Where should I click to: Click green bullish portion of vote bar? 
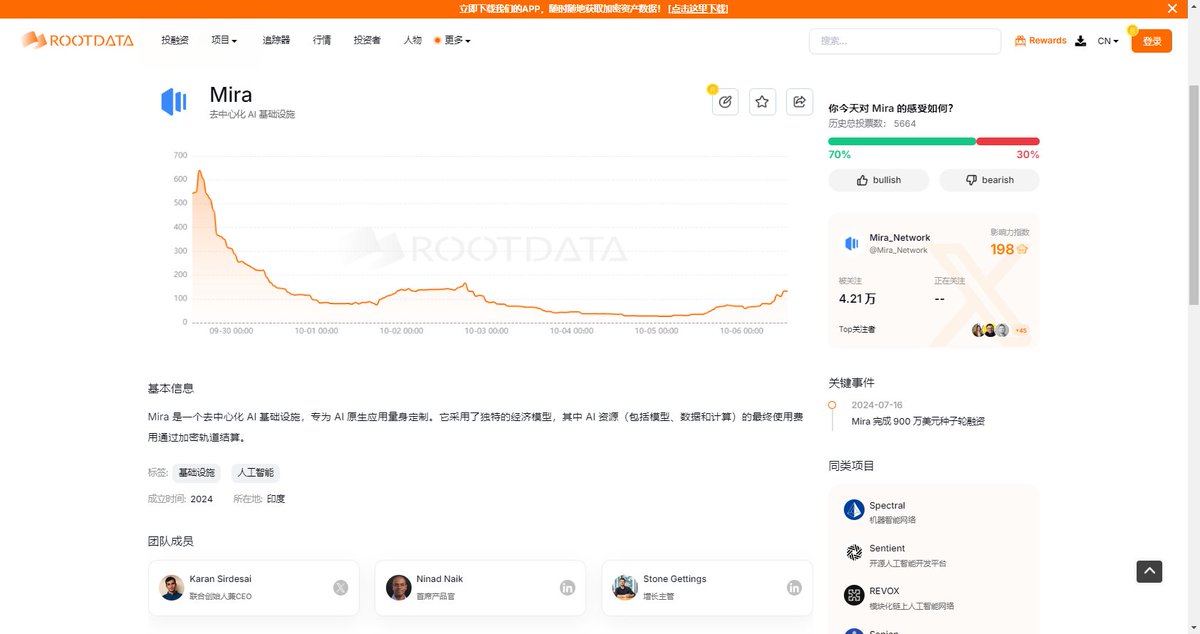tap(901, 142)
